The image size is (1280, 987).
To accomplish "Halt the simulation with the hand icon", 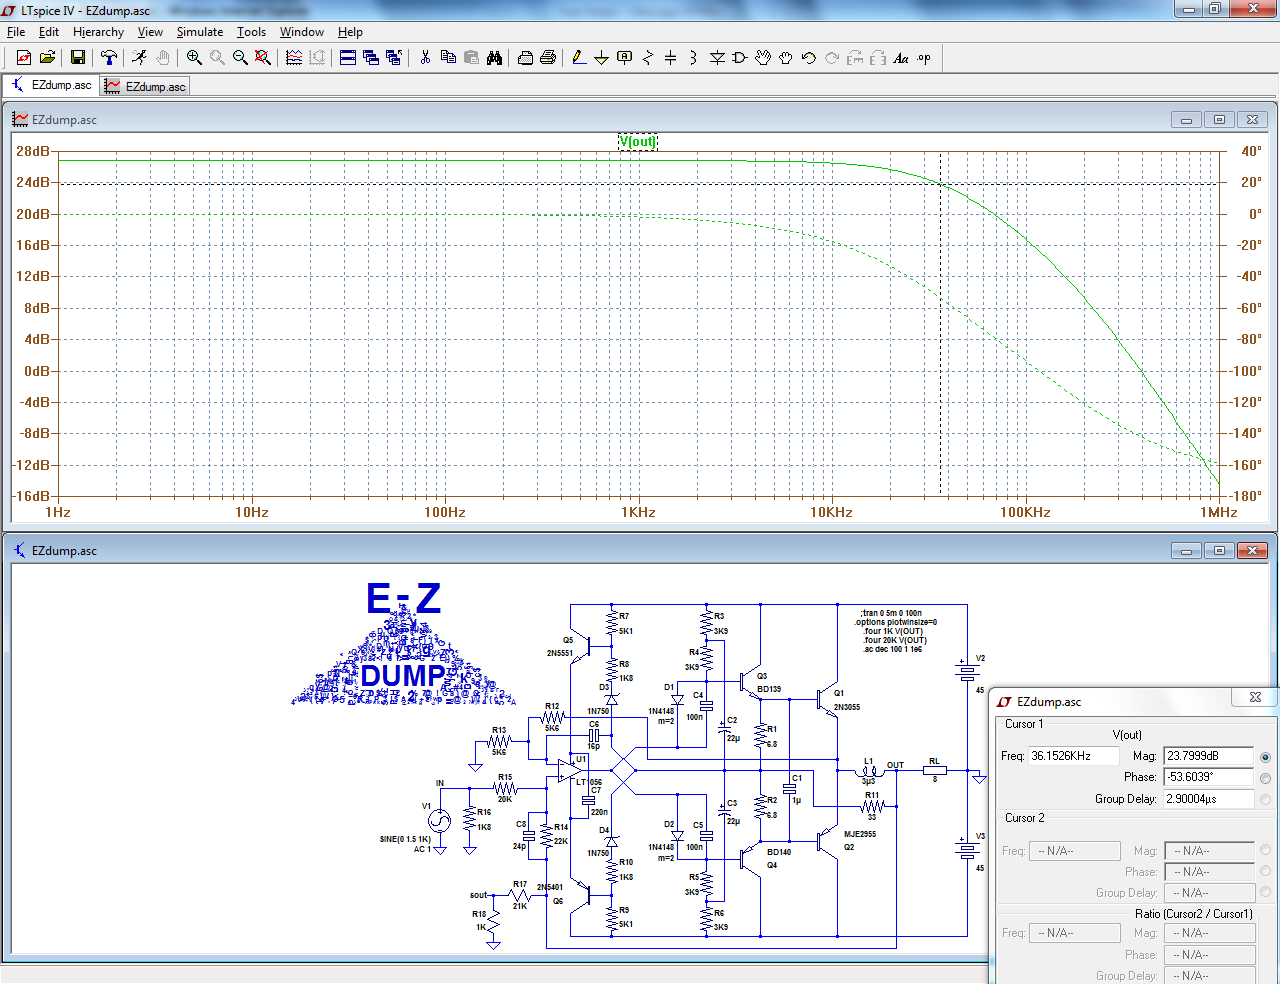I will tap(162, 58).
